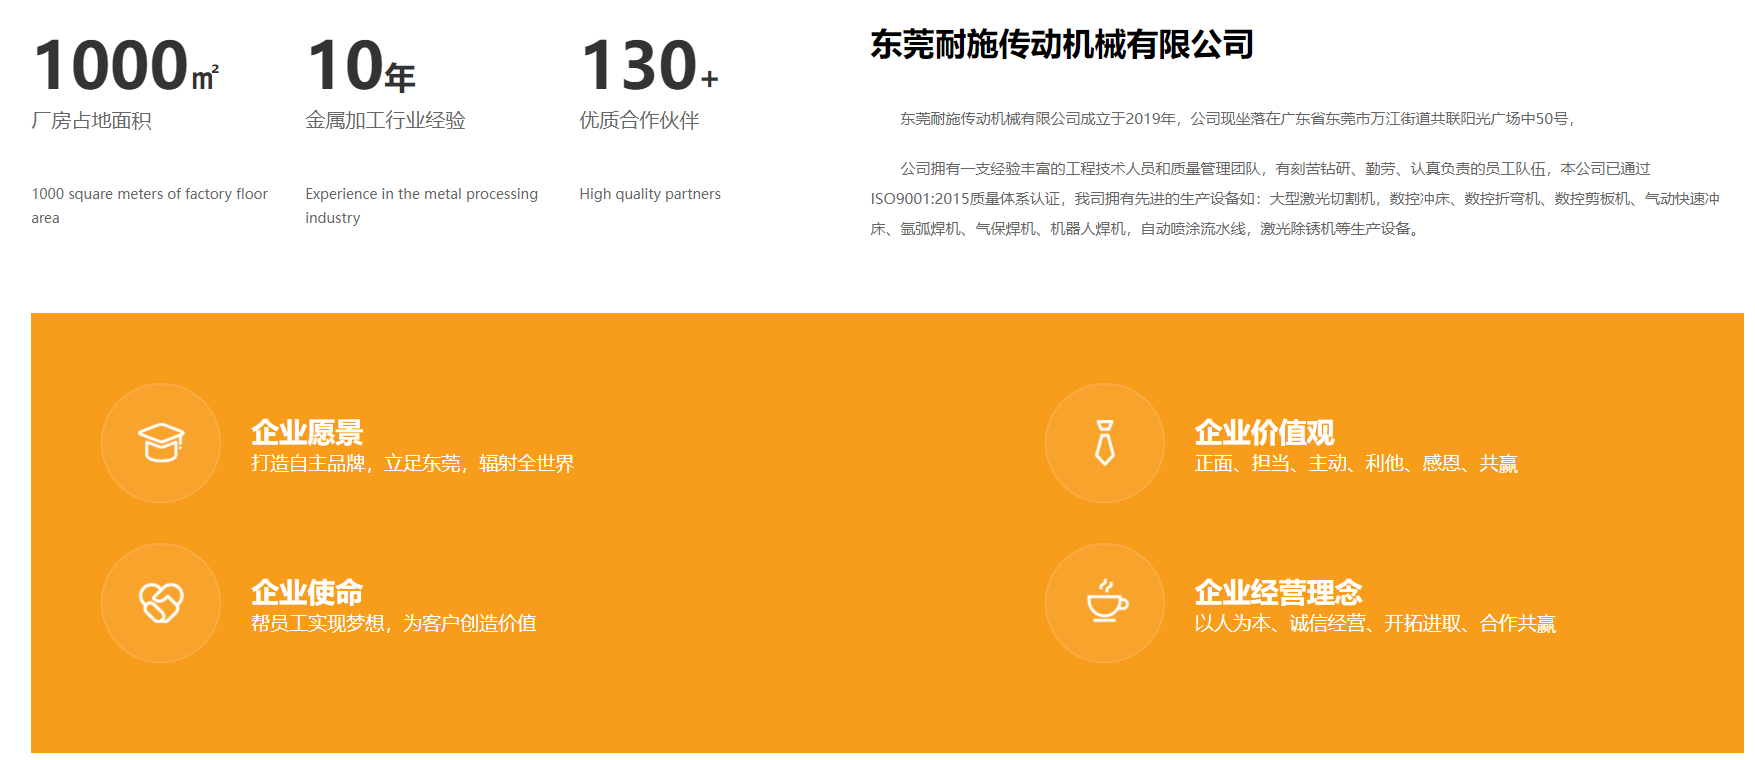The width and height of the screenshot is (1755, 760).
Task: Click the paragraph line starting ISO9001:2015质量体系认证
Action: (1295, 199)
